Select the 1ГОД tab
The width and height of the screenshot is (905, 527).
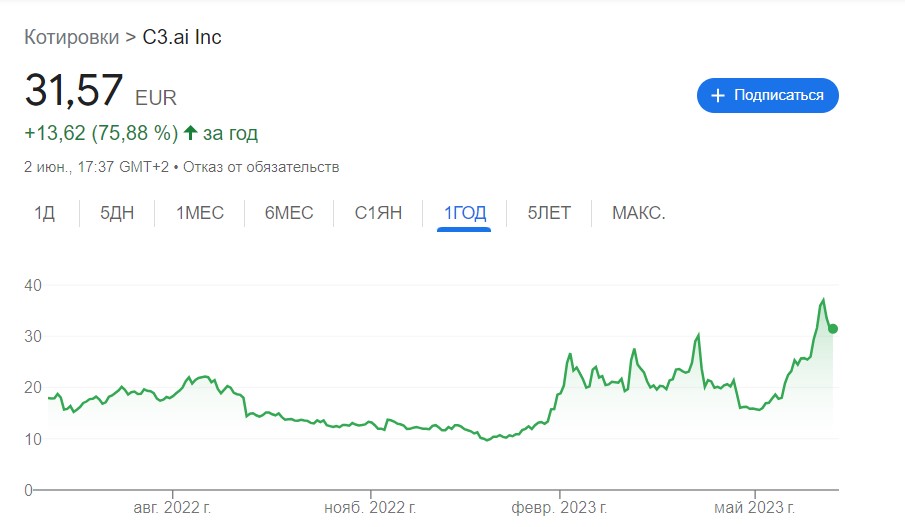click(x=465, y=212)
